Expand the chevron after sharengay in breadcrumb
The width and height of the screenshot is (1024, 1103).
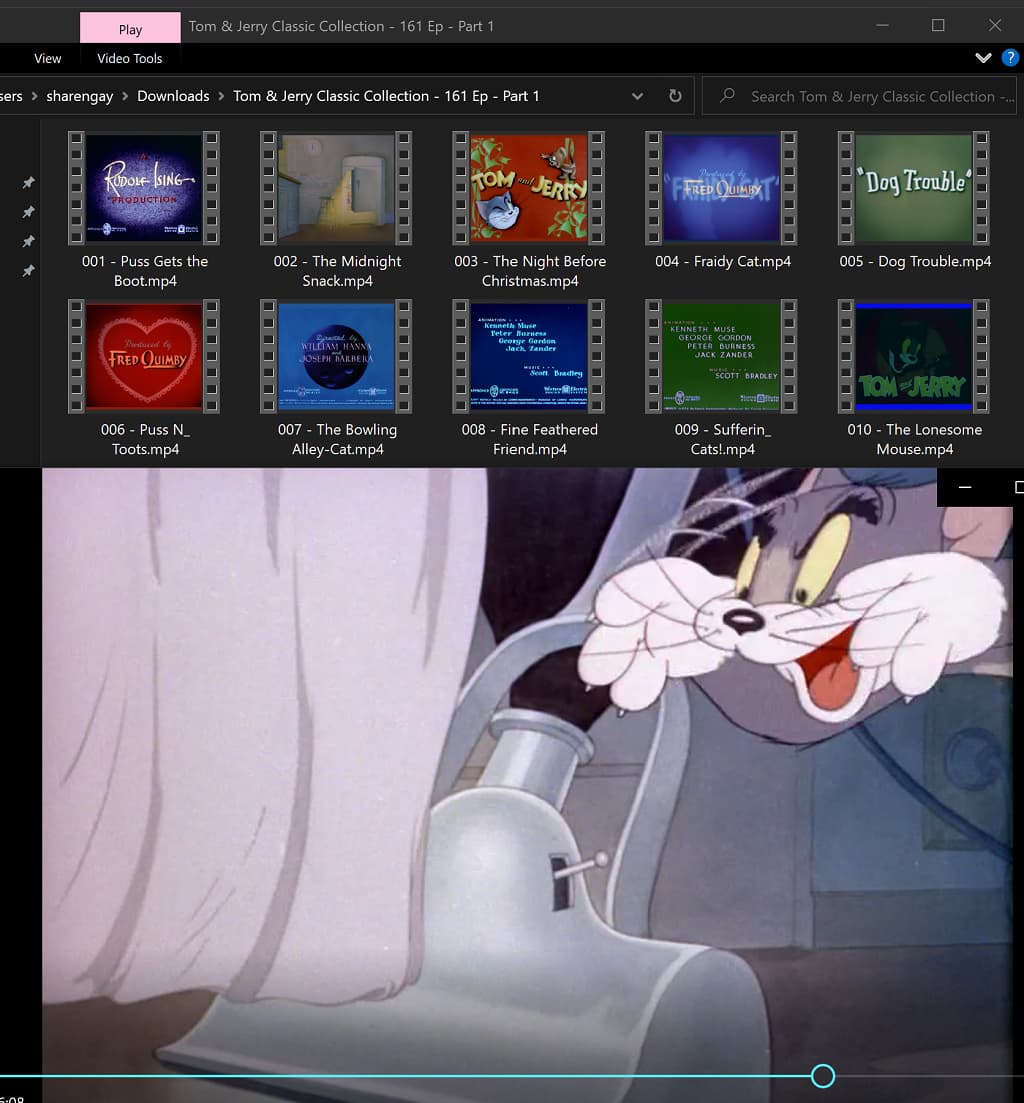pyautogui.click(x=125, y=96)
